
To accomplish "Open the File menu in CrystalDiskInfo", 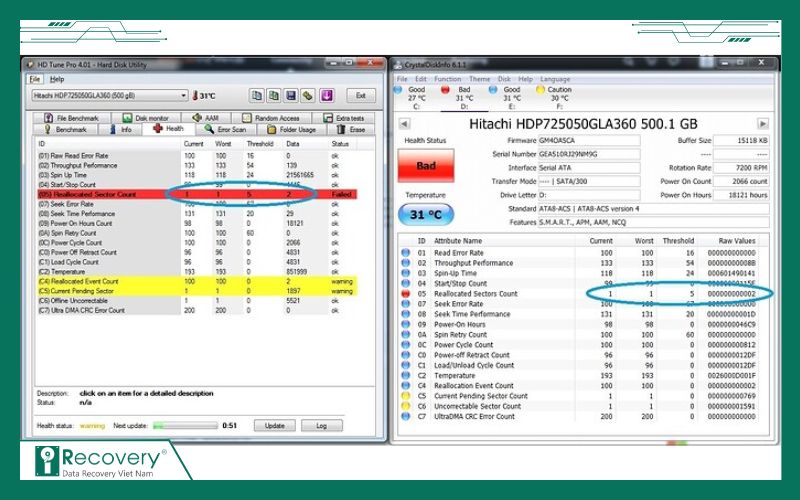I will (x=402, y=79).
